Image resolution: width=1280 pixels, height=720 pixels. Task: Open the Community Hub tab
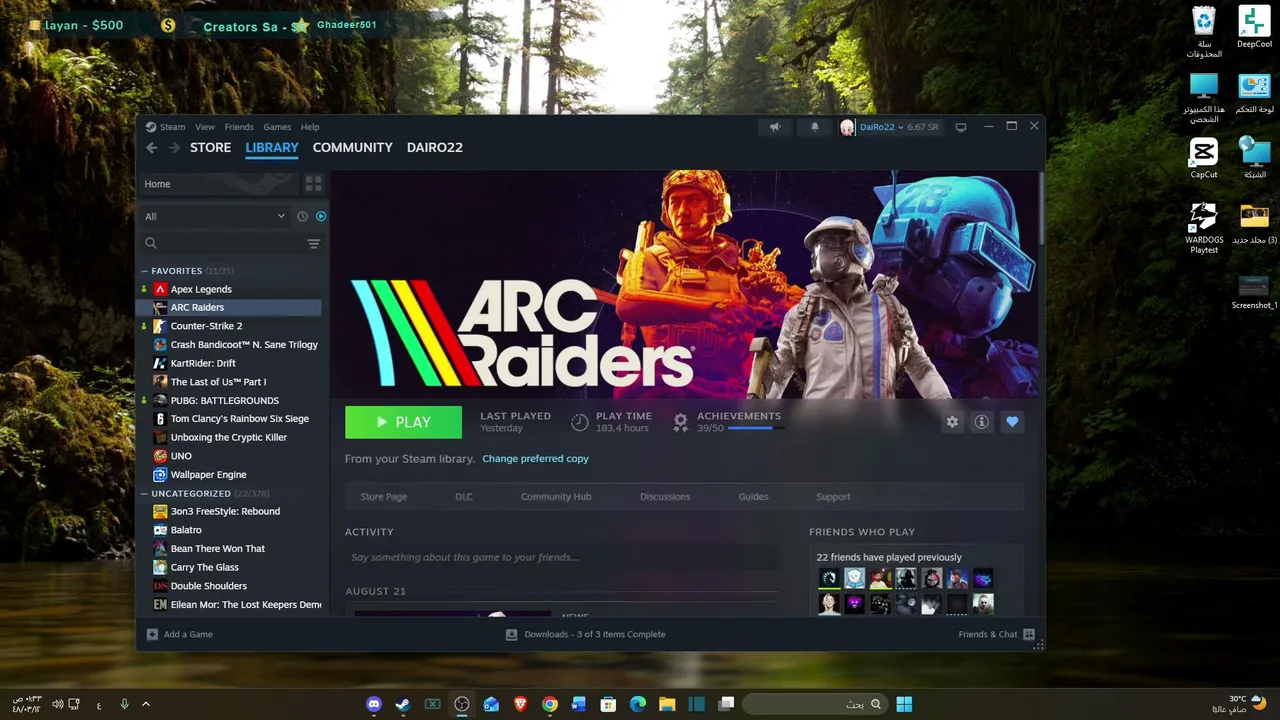coord(556,497)
